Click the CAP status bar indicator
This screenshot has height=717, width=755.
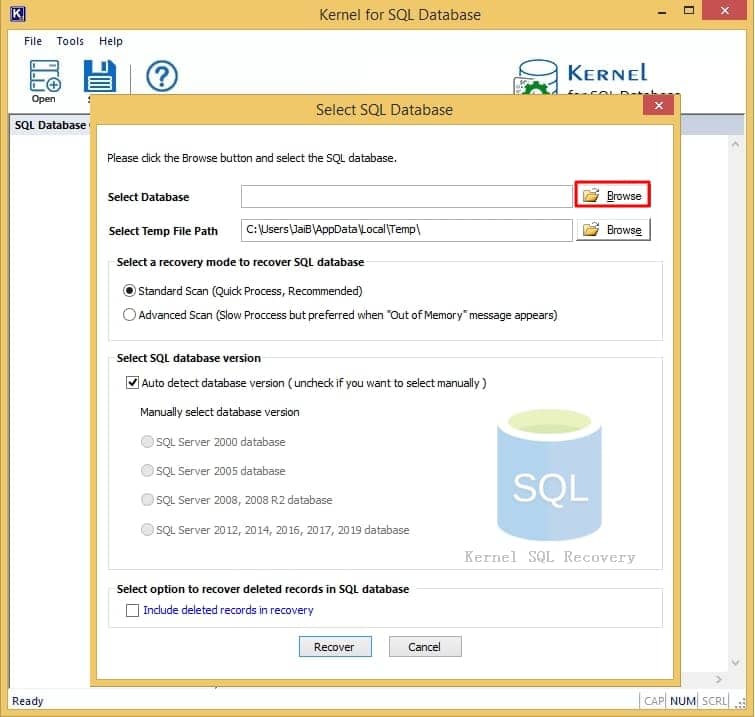(x=654, y=701)
